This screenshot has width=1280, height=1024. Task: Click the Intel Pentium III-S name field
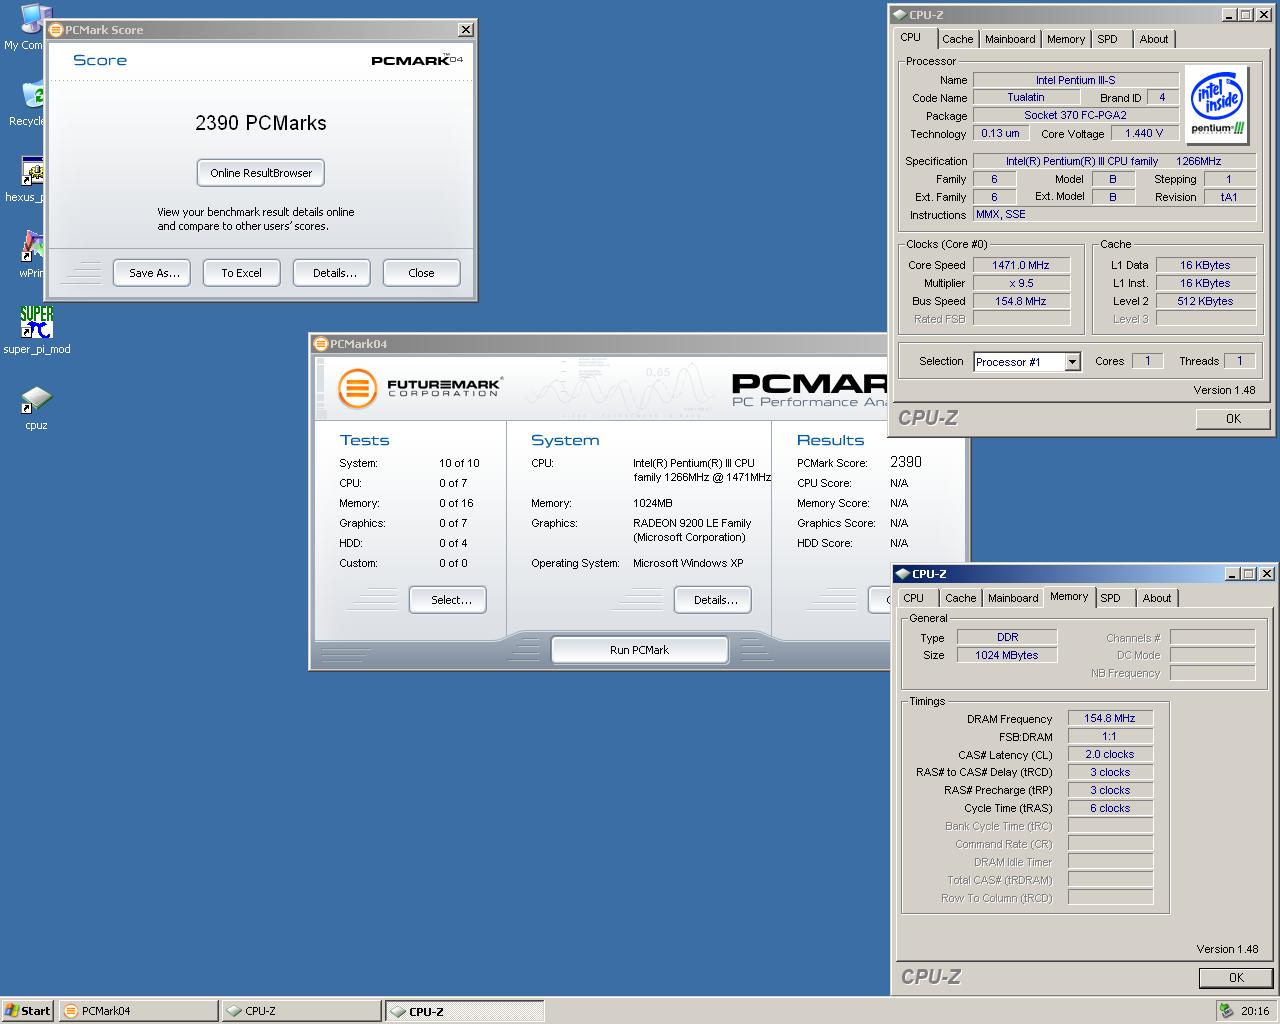tap(1076, 80)
